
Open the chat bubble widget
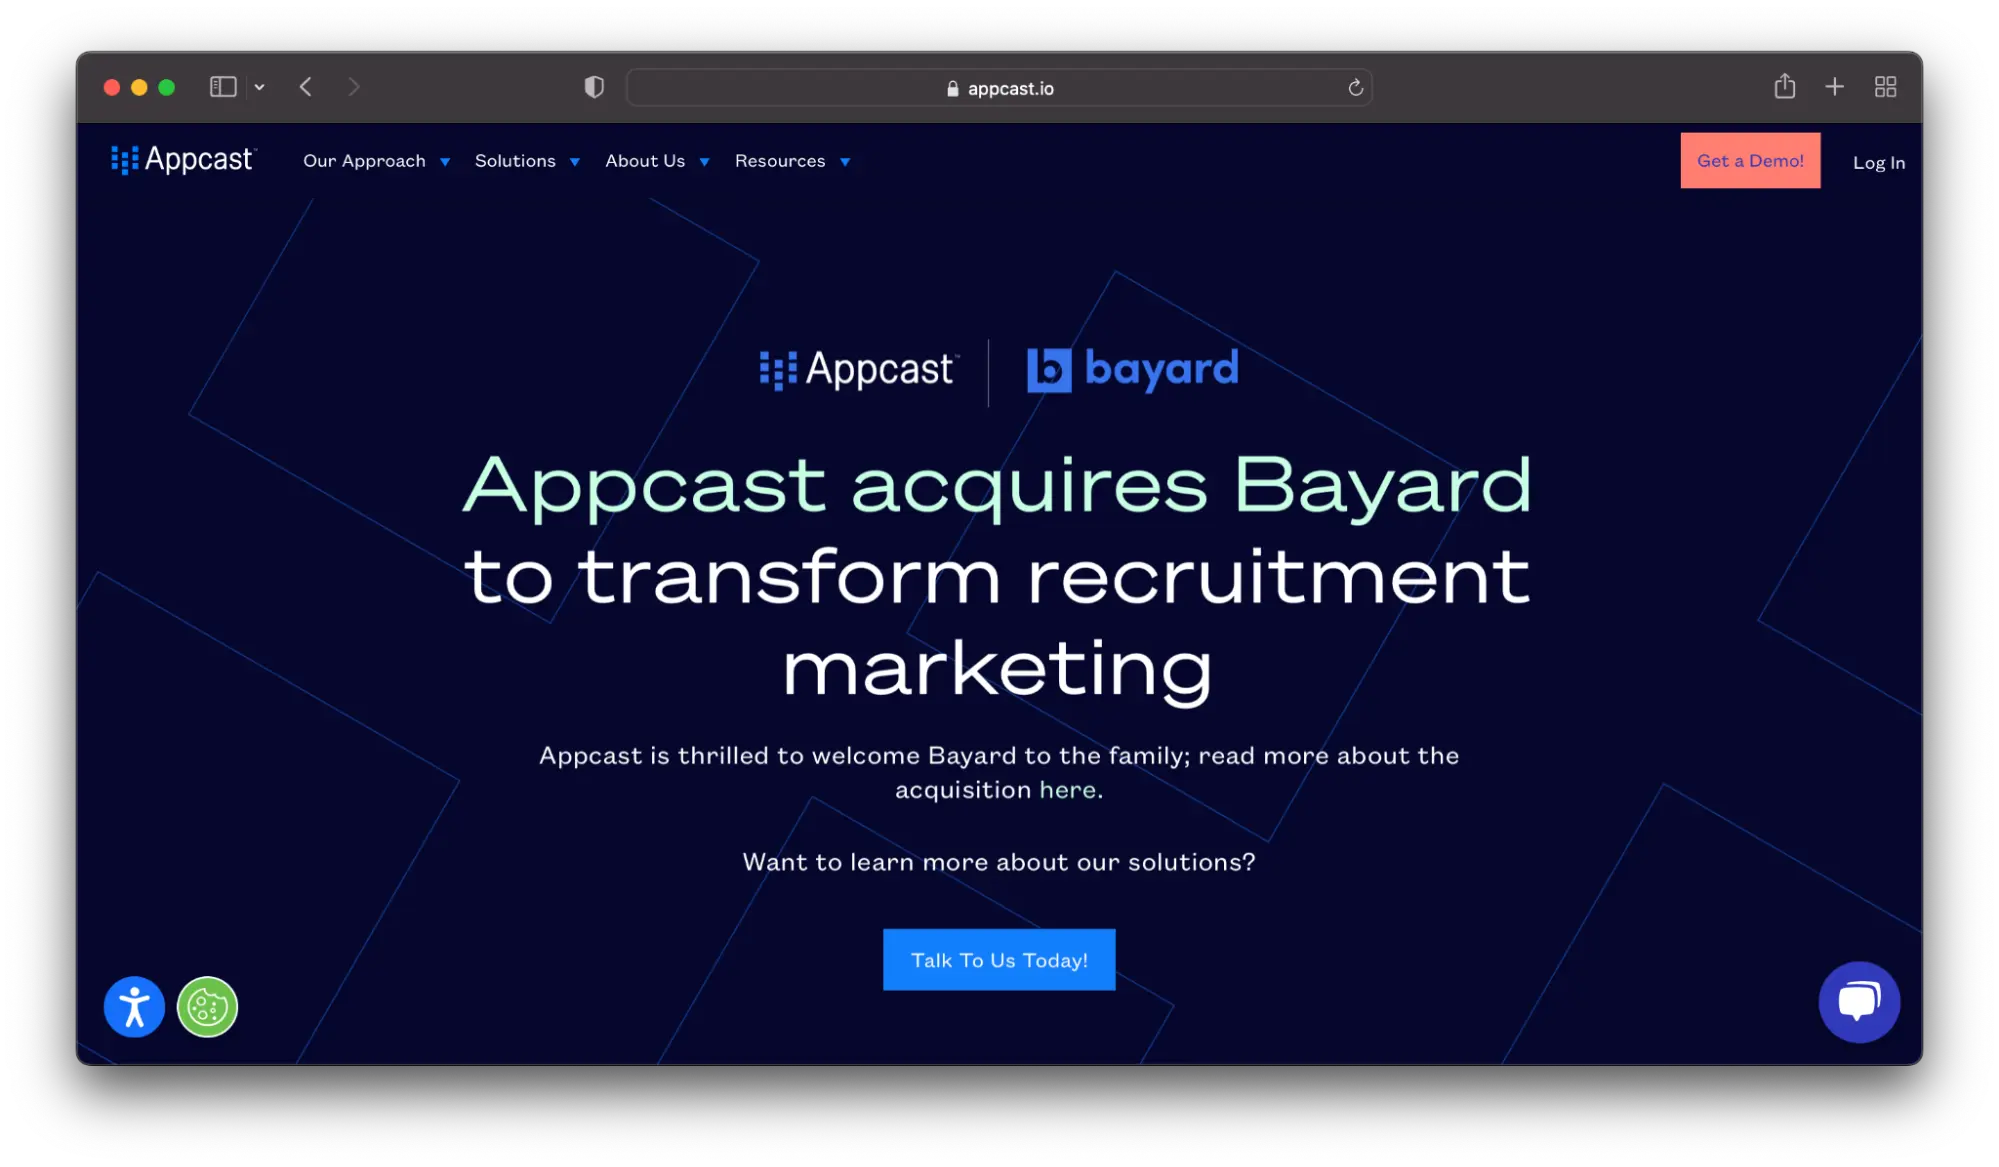[1858, 1001]
